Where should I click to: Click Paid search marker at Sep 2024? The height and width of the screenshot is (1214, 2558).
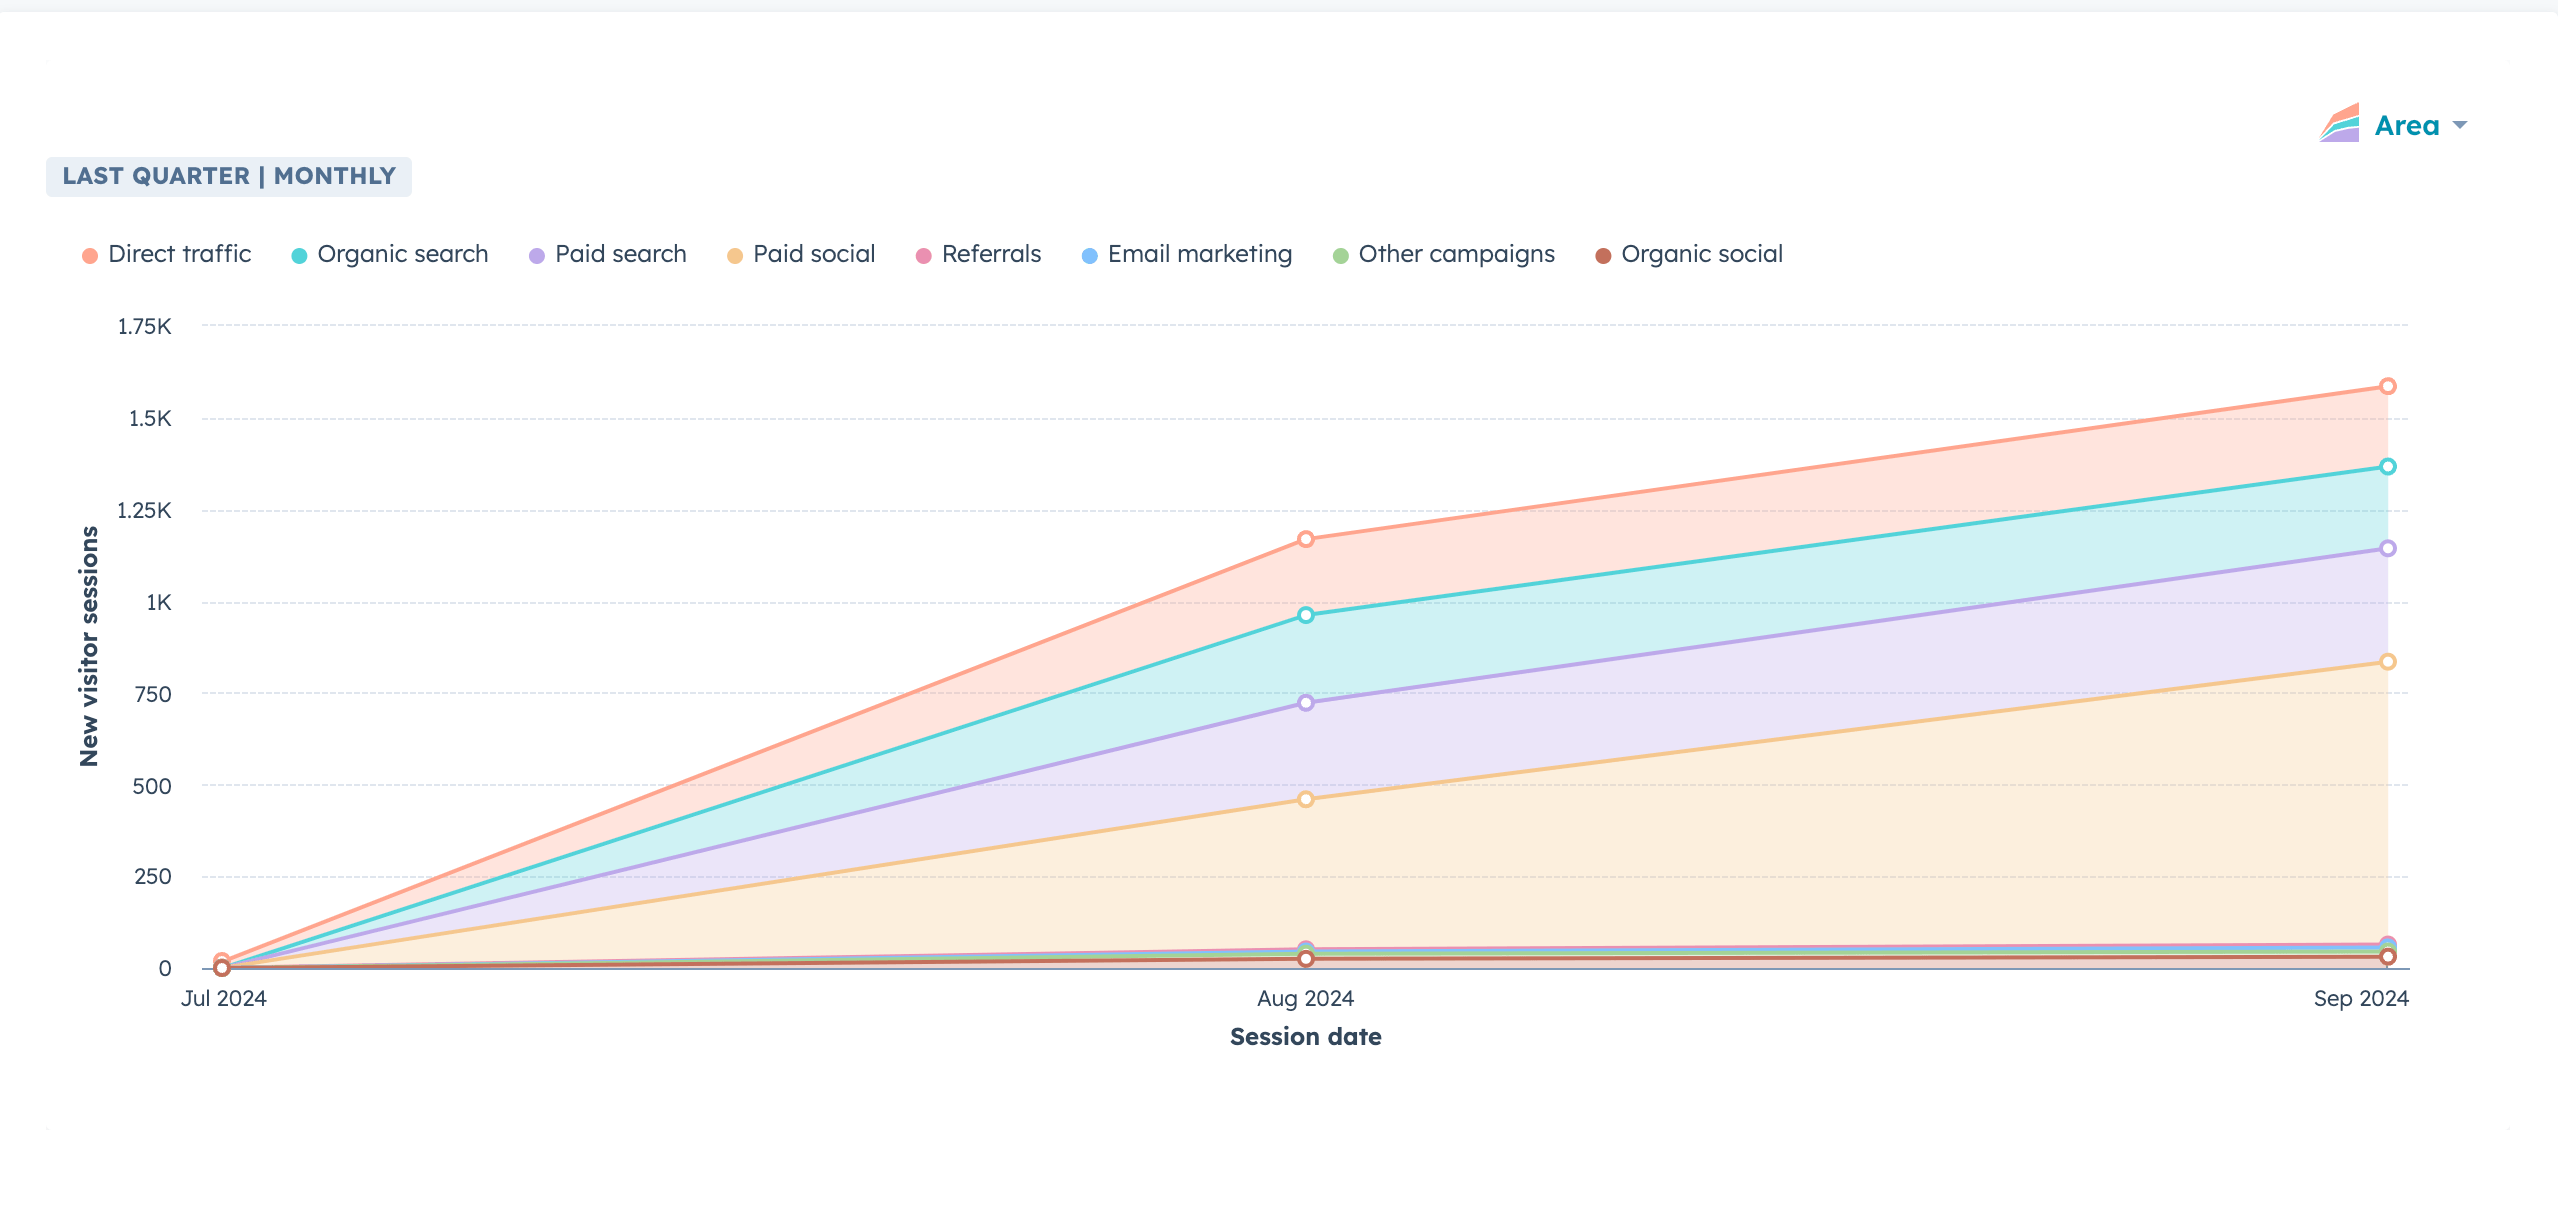click(2387, 548)
